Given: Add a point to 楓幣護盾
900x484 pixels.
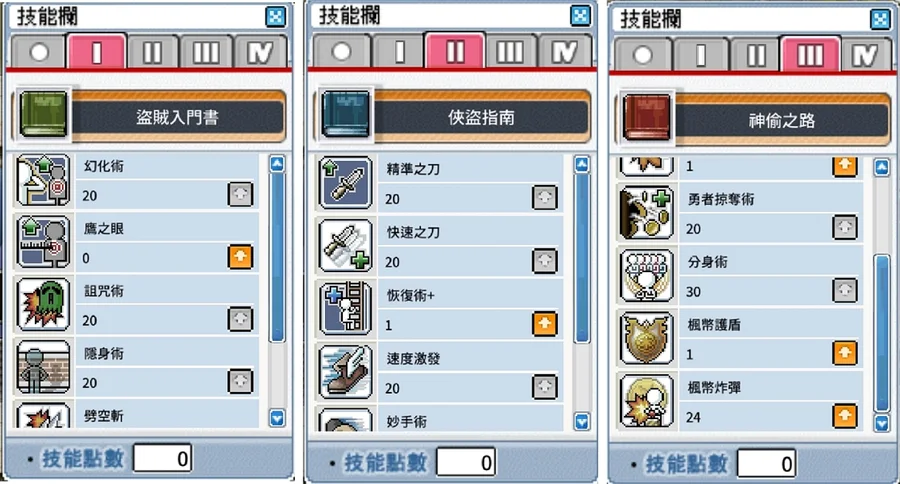Looking at the screenshot, I should tap(844, 353).
